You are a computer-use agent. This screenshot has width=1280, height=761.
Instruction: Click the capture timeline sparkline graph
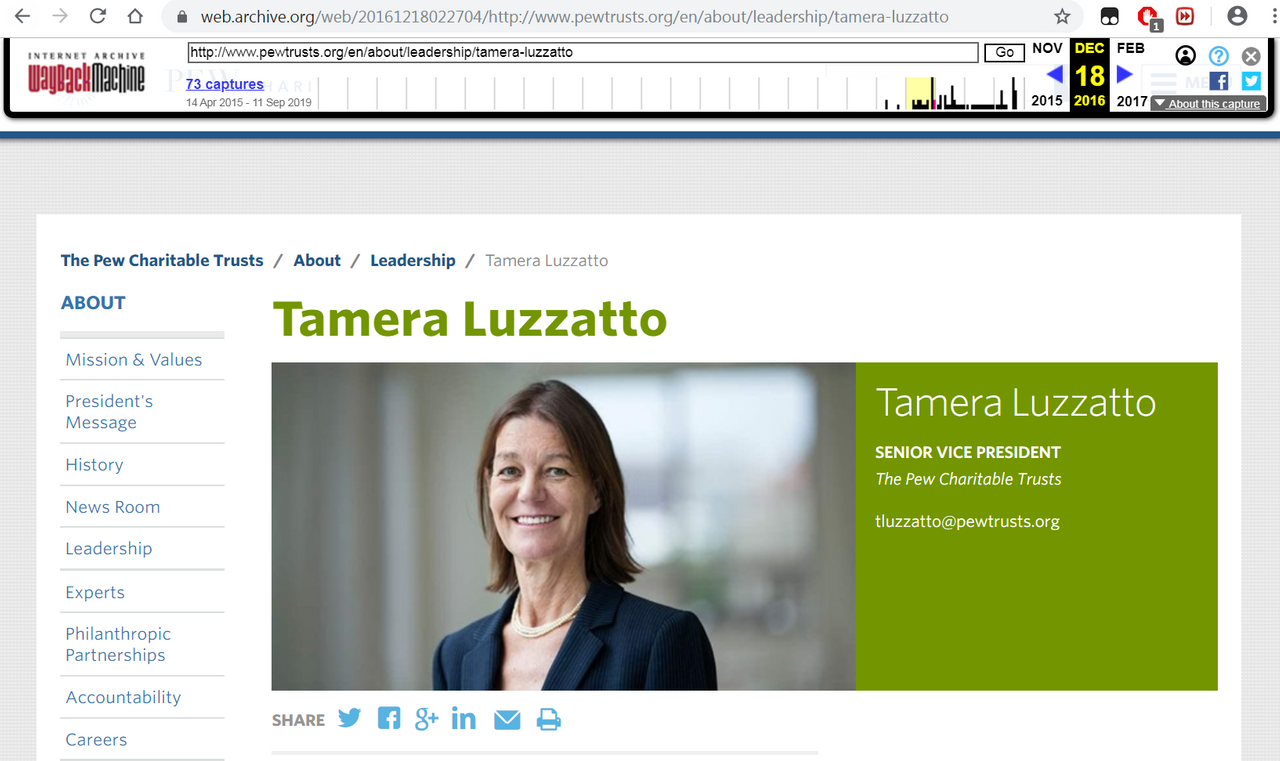[x=670, y=93]
